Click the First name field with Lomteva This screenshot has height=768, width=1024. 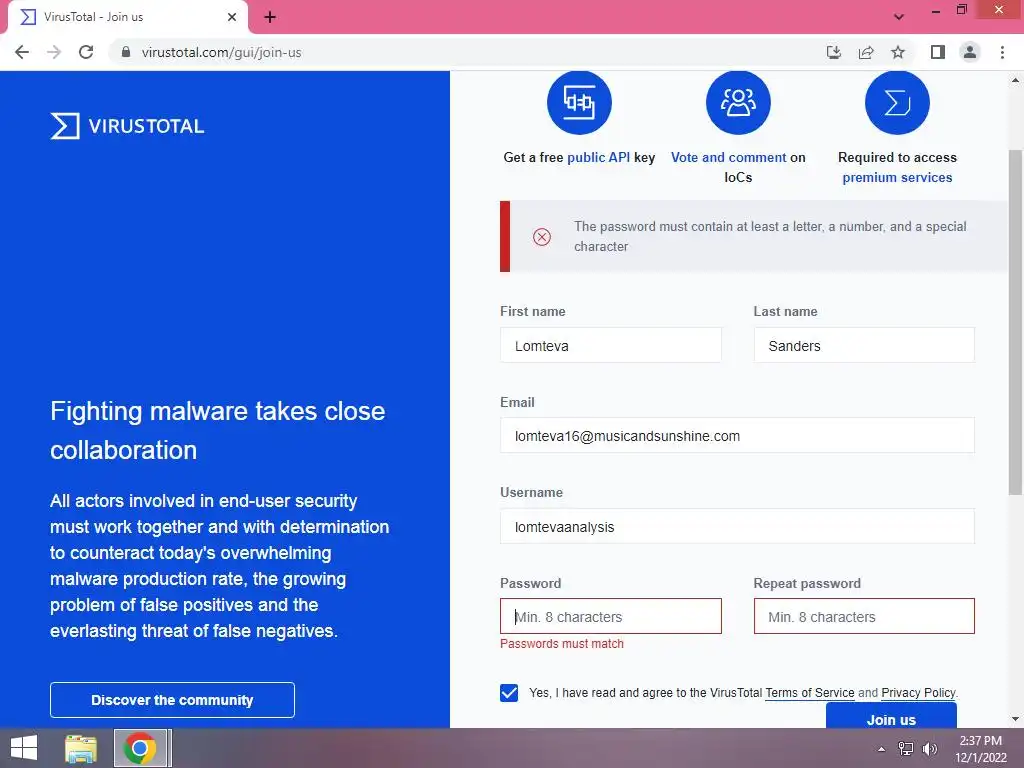tap(611, 345)
